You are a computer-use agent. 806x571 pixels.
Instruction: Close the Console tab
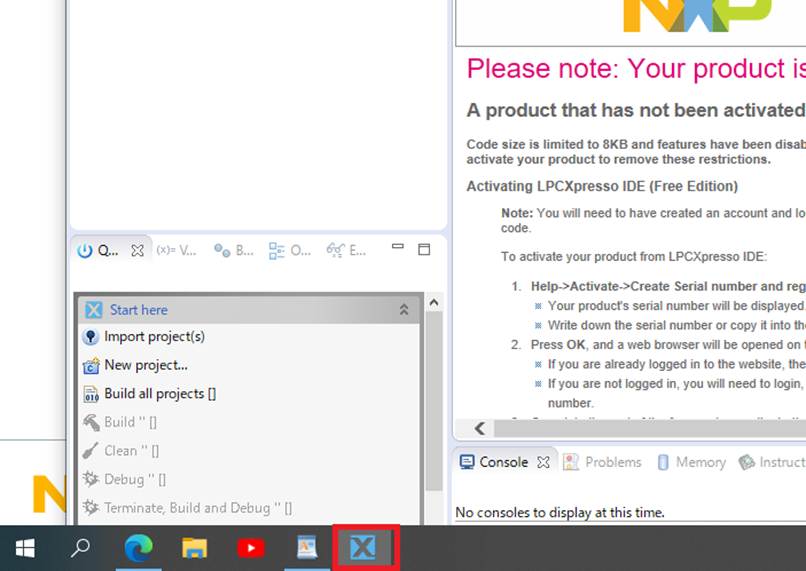pos(543,462)
